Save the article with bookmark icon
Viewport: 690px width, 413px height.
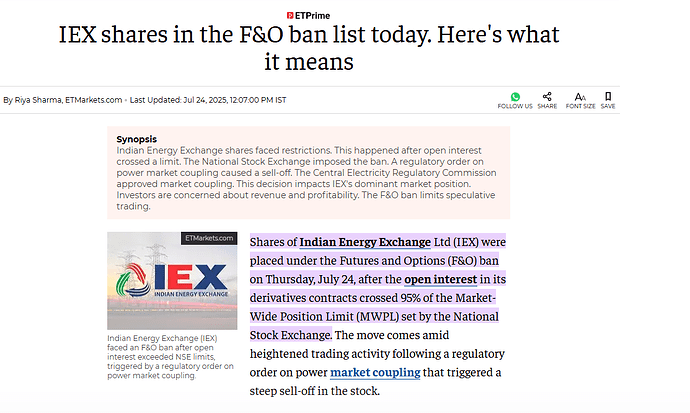pos(608,96)
